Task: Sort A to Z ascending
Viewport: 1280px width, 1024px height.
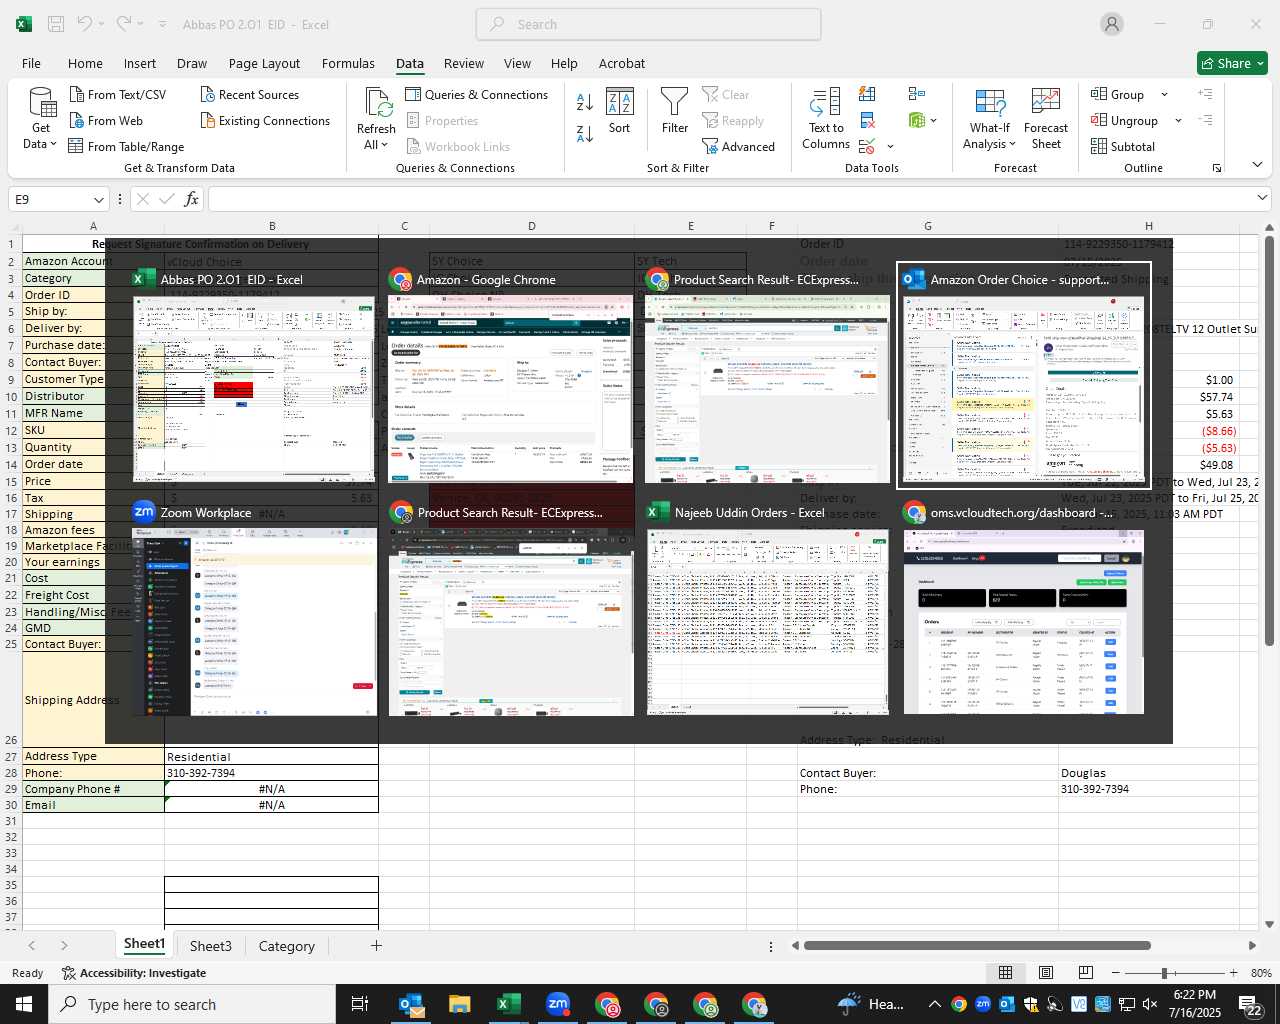Action: [585, 102]
